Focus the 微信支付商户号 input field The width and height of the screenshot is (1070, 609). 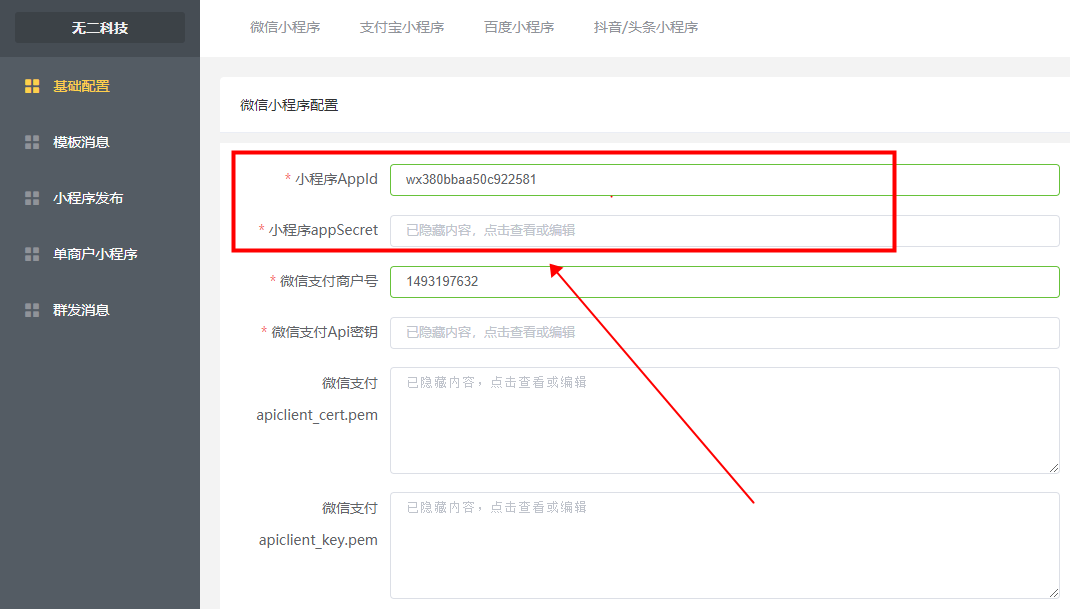(x=725, y=282)
